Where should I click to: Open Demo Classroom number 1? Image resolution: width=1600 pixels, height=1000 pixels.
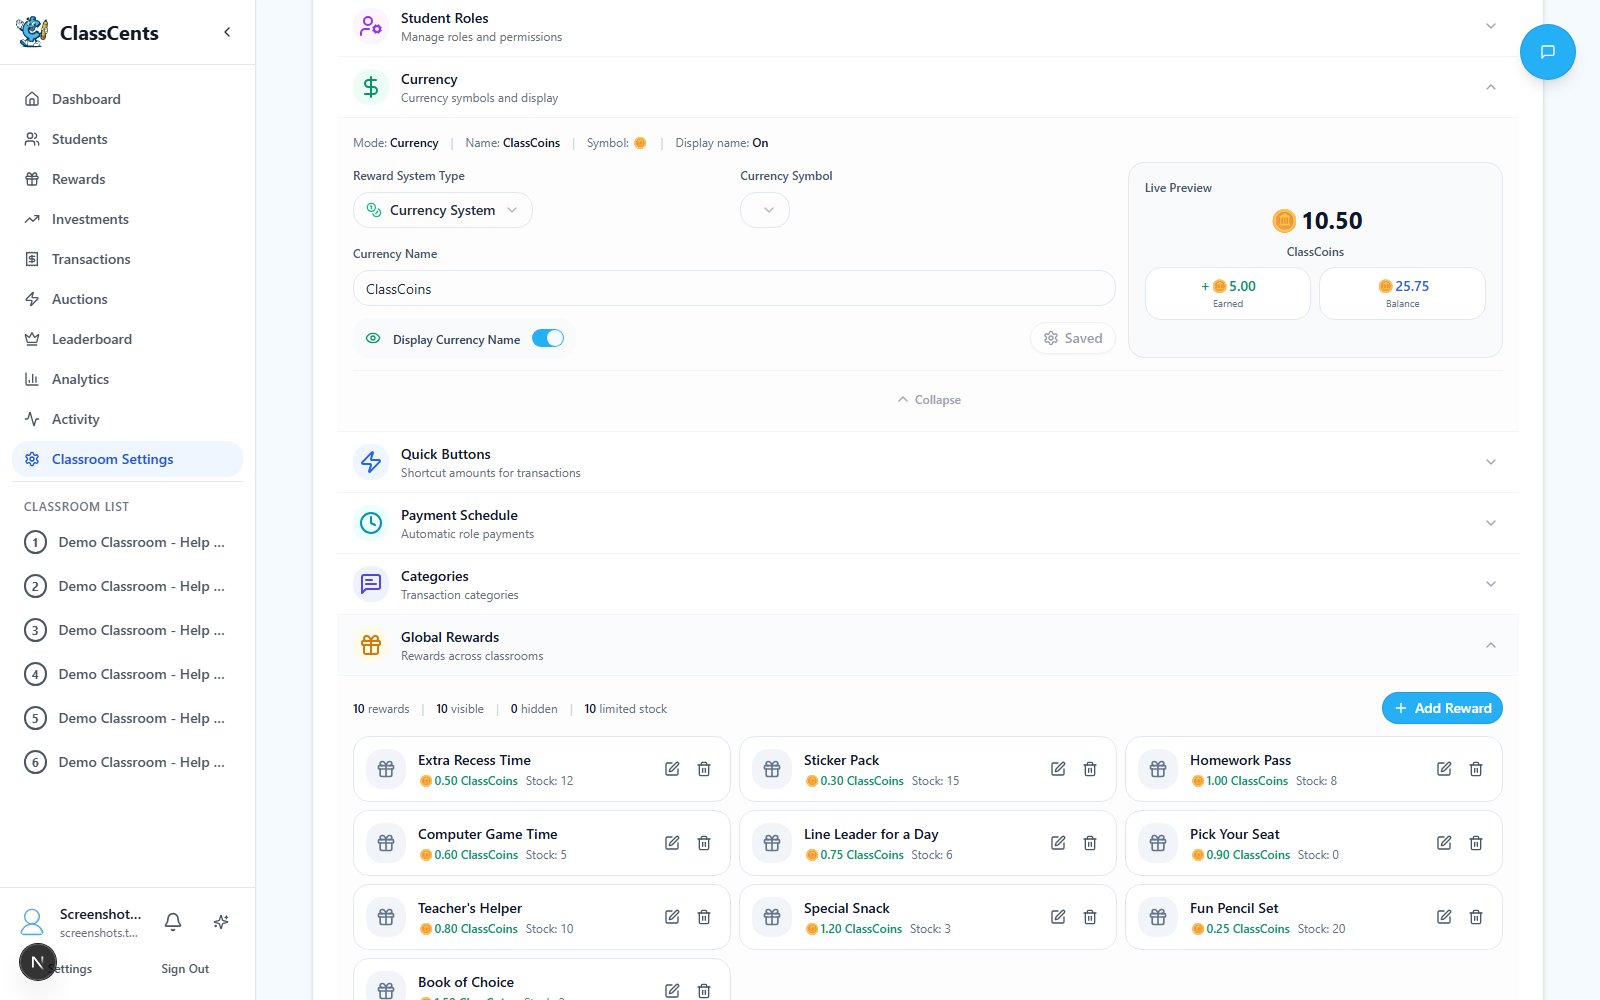(127, 542)
